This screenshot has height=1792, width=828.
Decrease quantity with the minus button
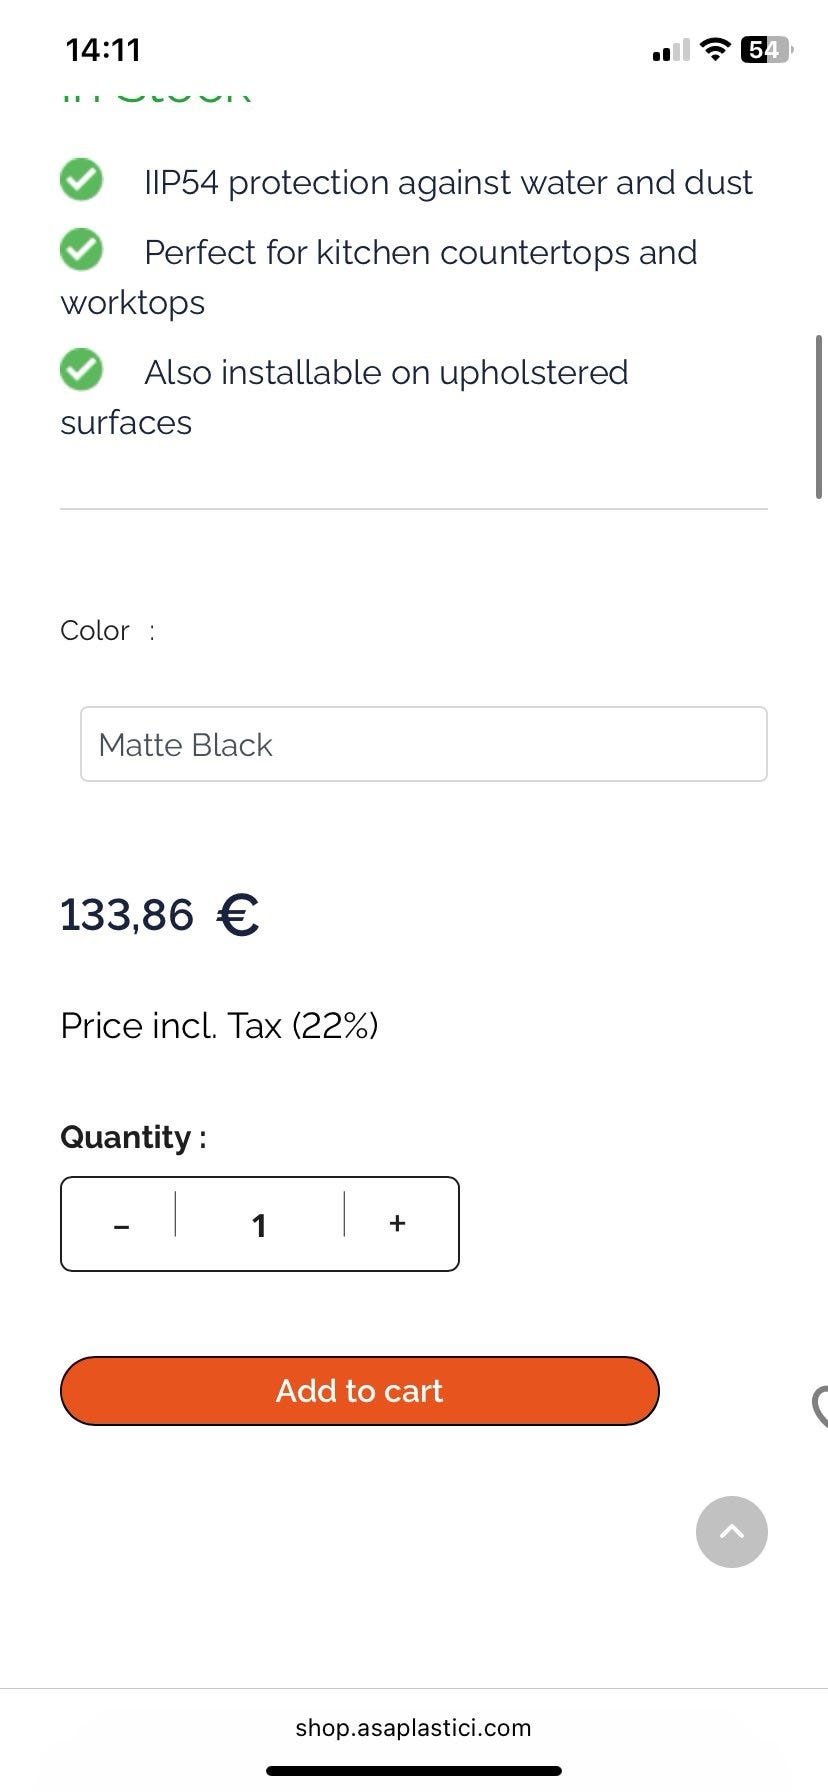(121, 1225)
